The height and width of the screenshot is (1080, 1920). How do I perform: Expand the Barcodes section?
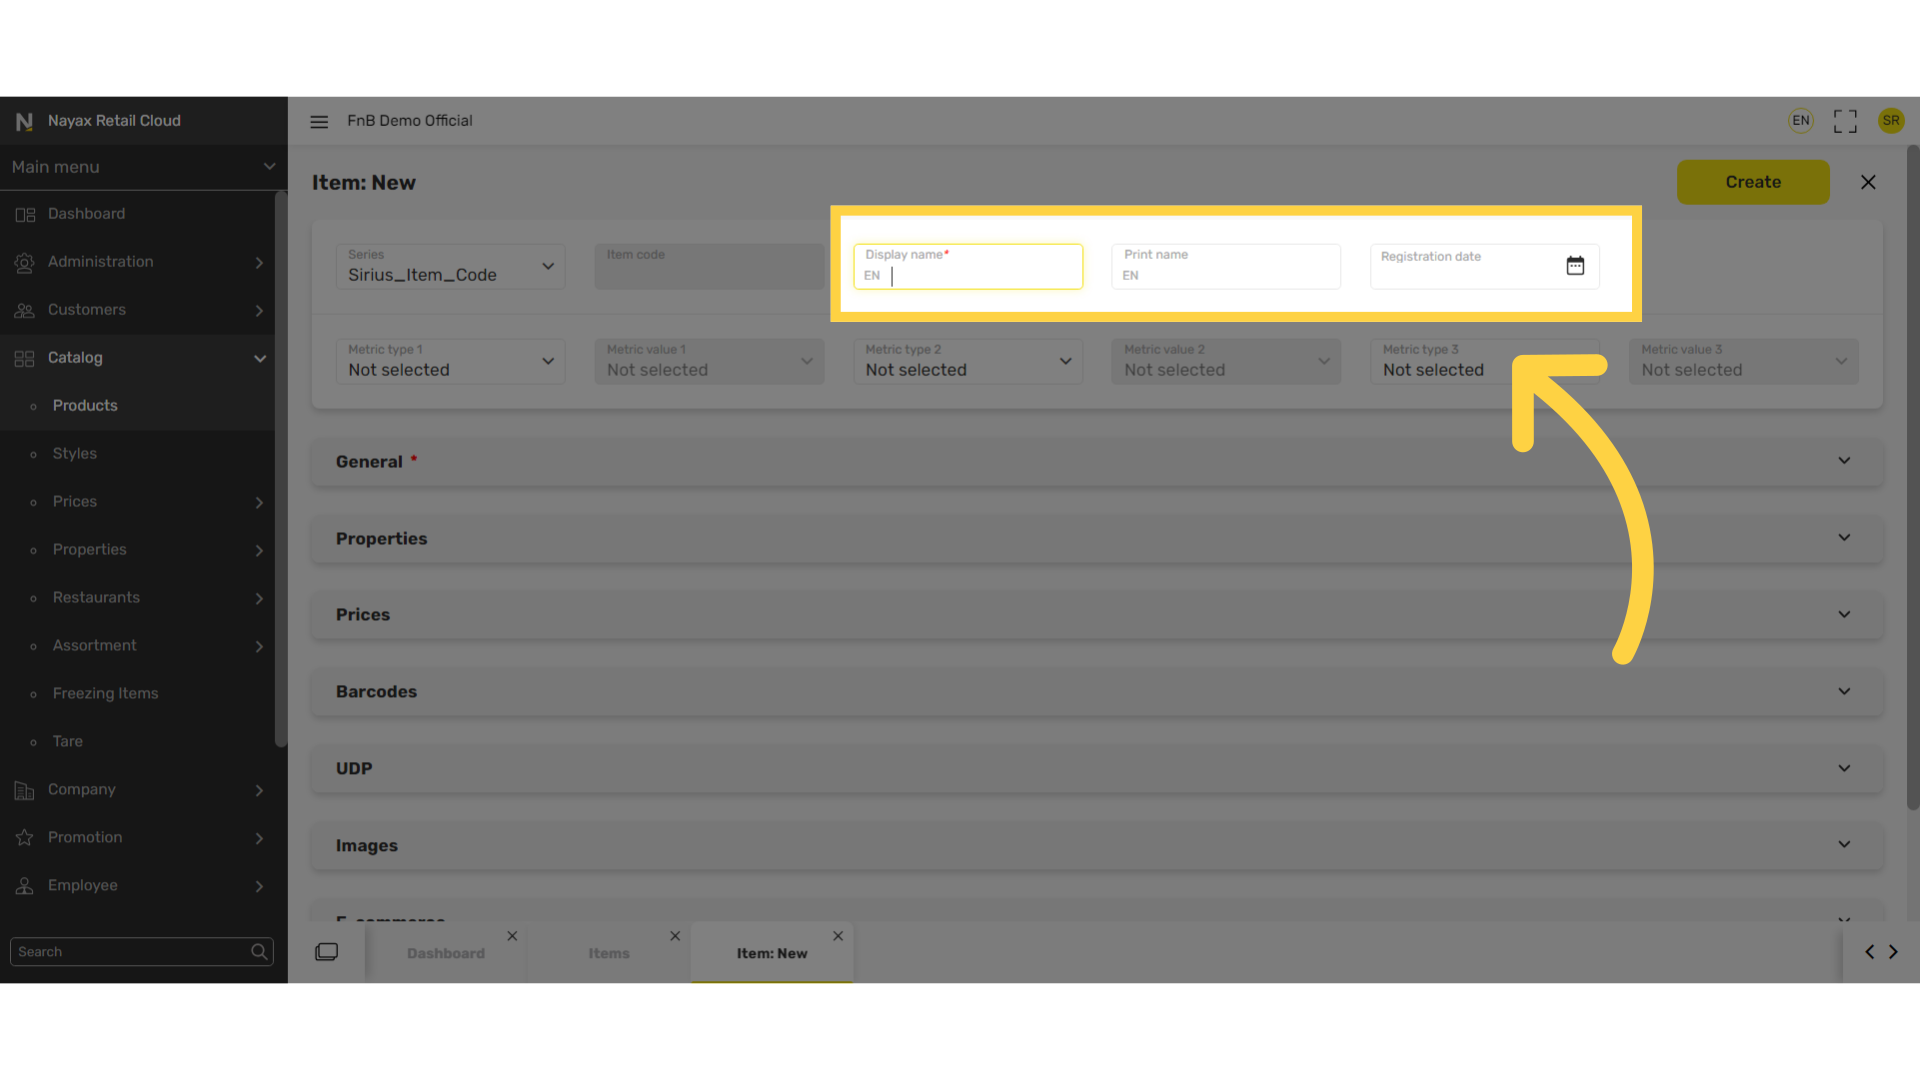click(1097, 692)
